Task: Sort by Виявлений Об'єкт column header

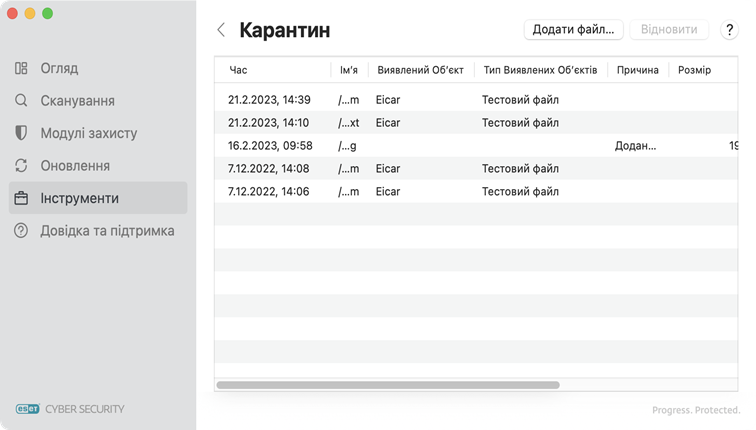Action: pos(420,70)
